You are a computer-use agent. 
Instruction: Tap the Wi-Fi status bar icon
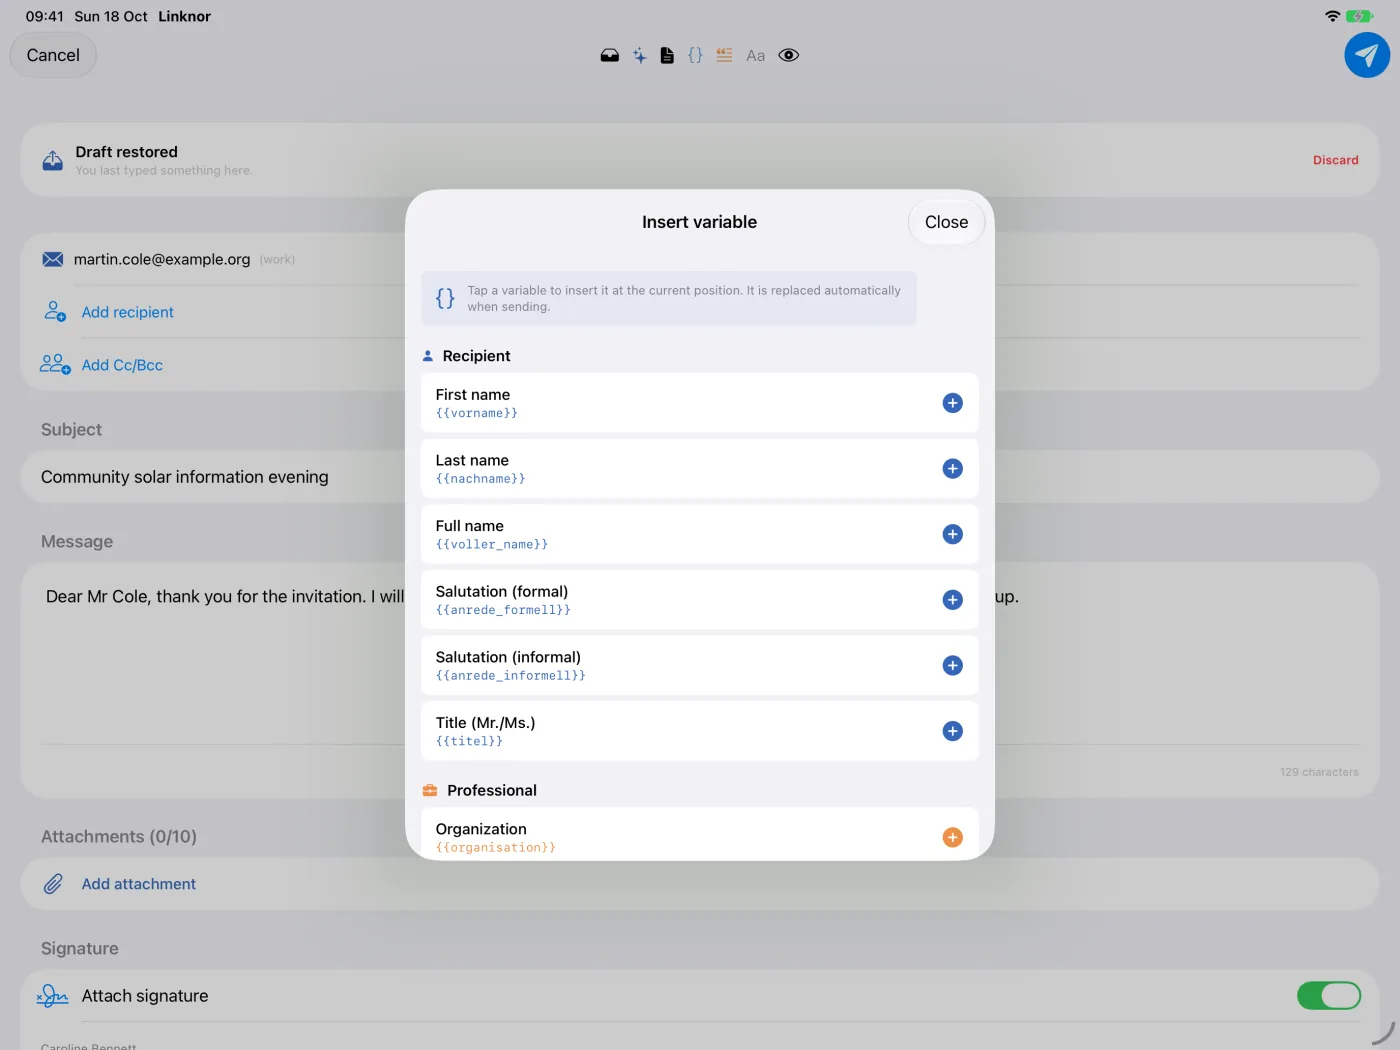click(1332, 16)
